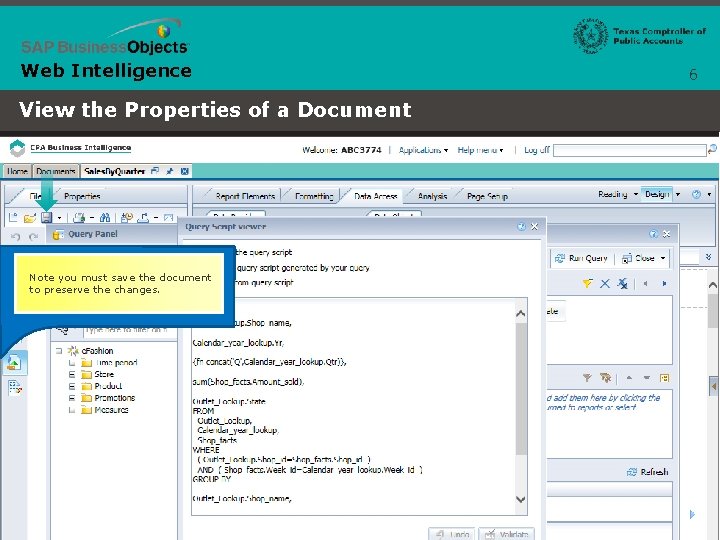Expand the double-chevron toolbar overflow
The height and width of the screenshot is (540, 720).
[709, 257]
